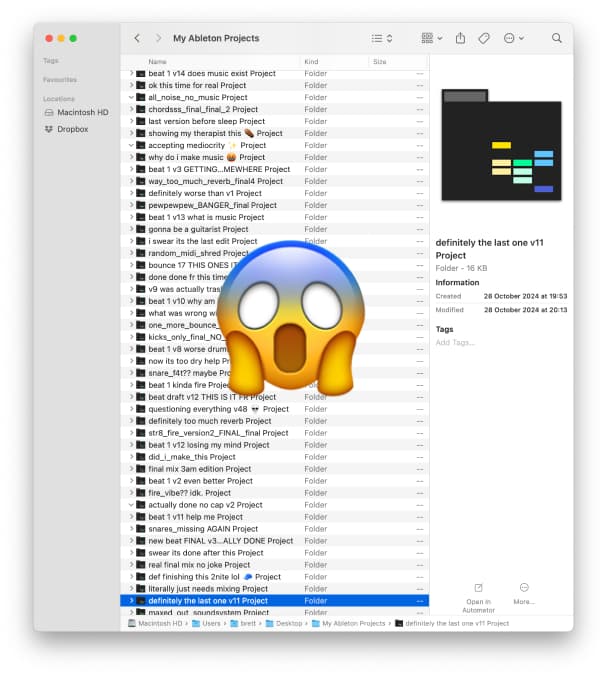Select 'did_i_make_this Project'

pos(275,457)
